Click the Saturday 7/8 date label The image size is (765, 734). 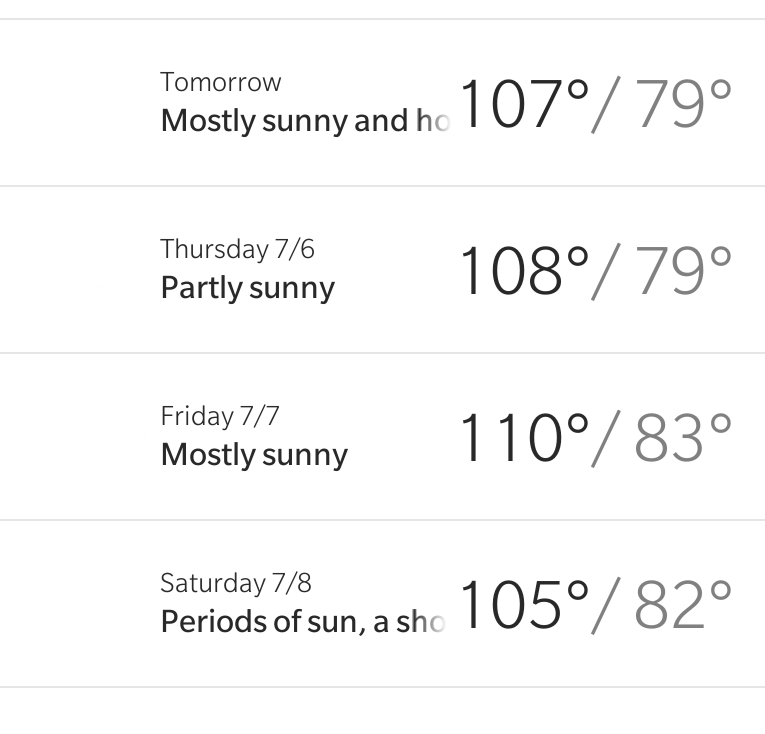click(236, 583)
